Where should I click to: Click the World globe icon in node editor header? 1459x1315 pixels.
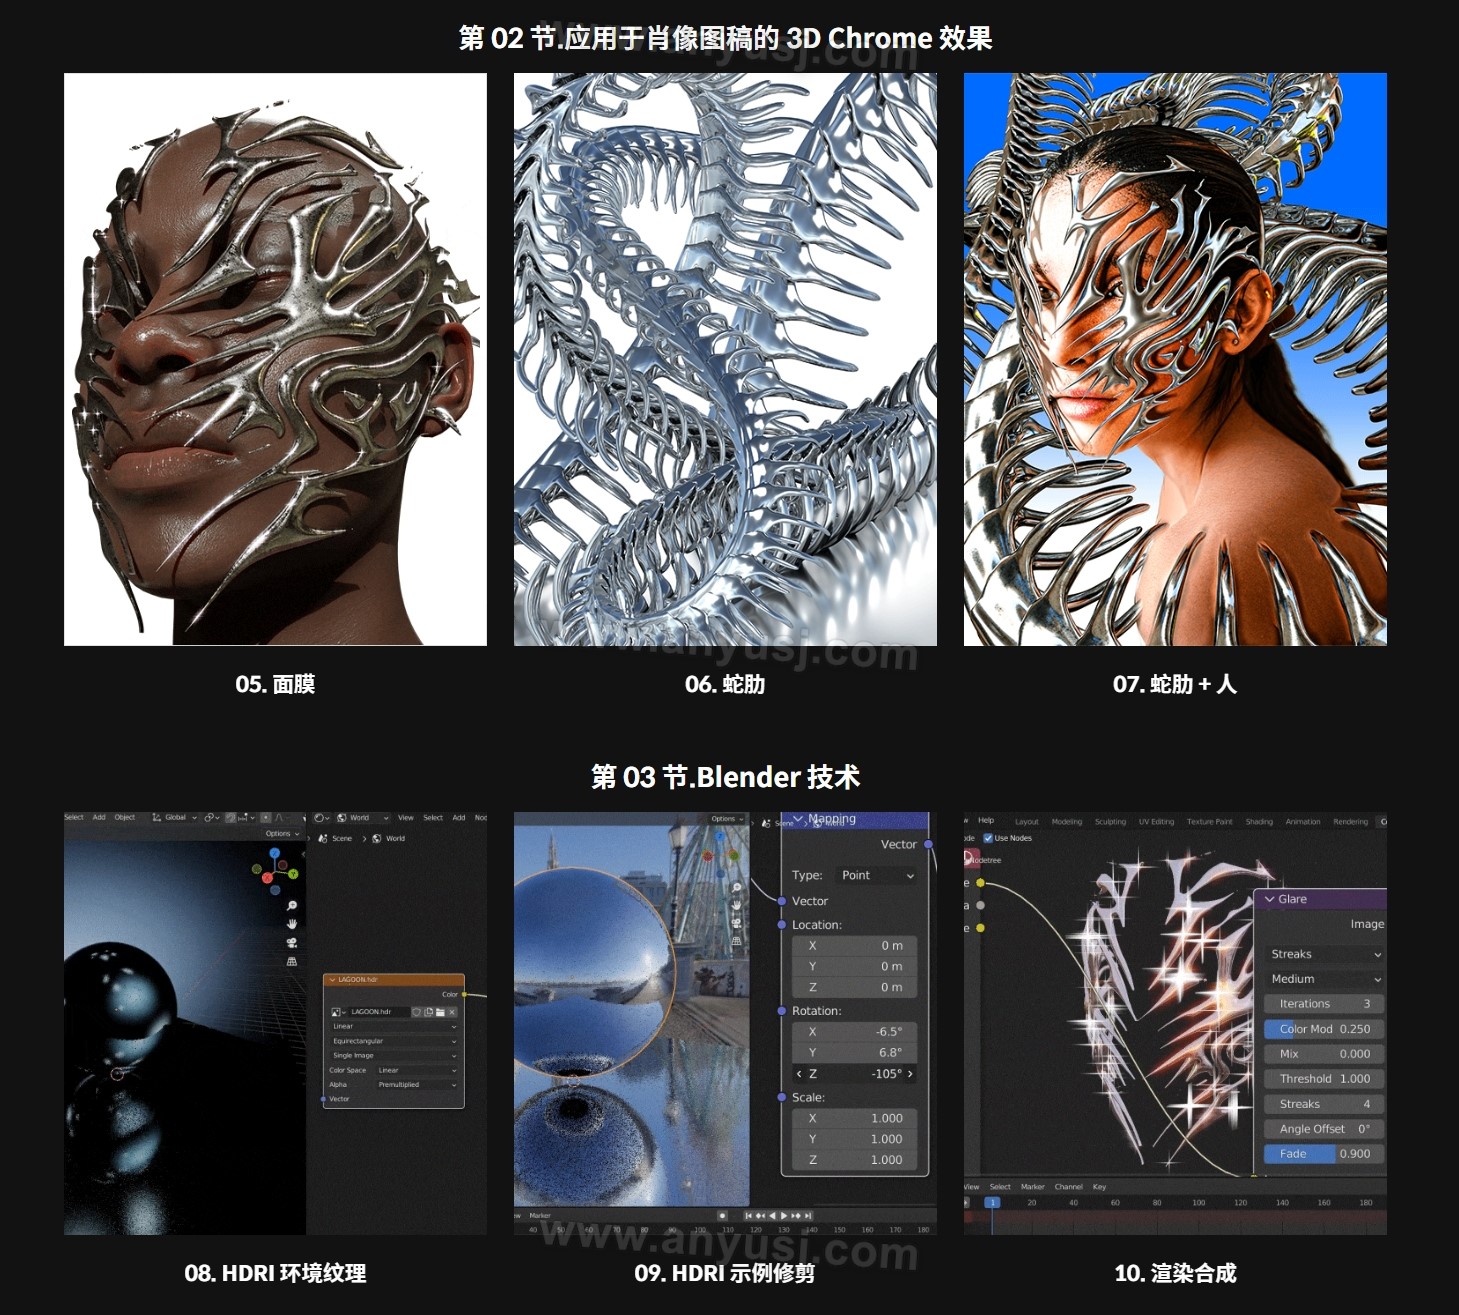tap(341, 818)
